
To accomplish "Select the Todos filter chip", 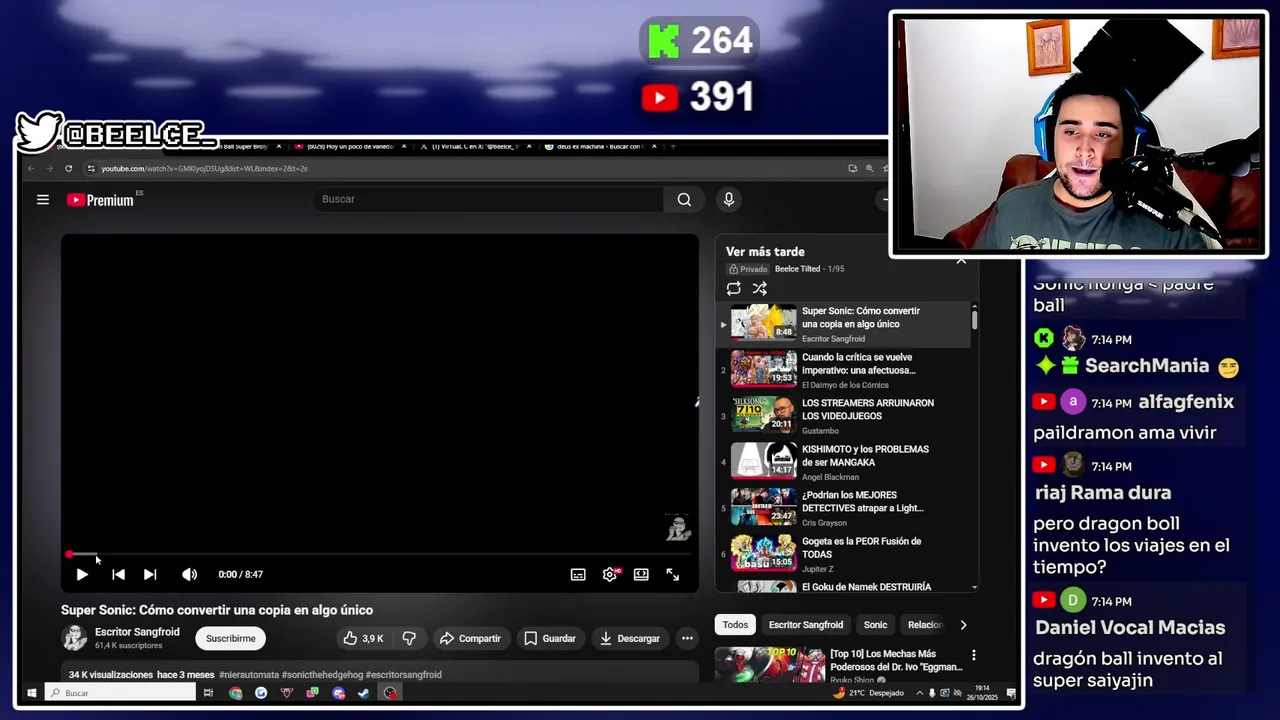I will coord(735,625).
